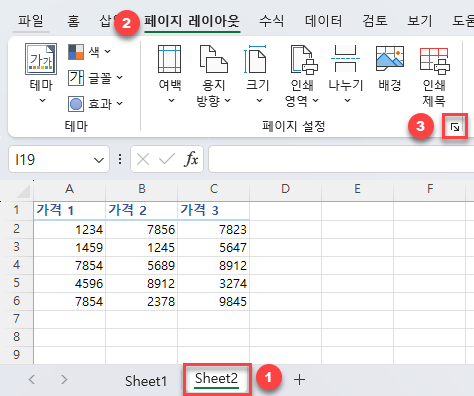Screen dimensions: 474x396
Task: Click cell containing 가격 3
Action: 214,210
